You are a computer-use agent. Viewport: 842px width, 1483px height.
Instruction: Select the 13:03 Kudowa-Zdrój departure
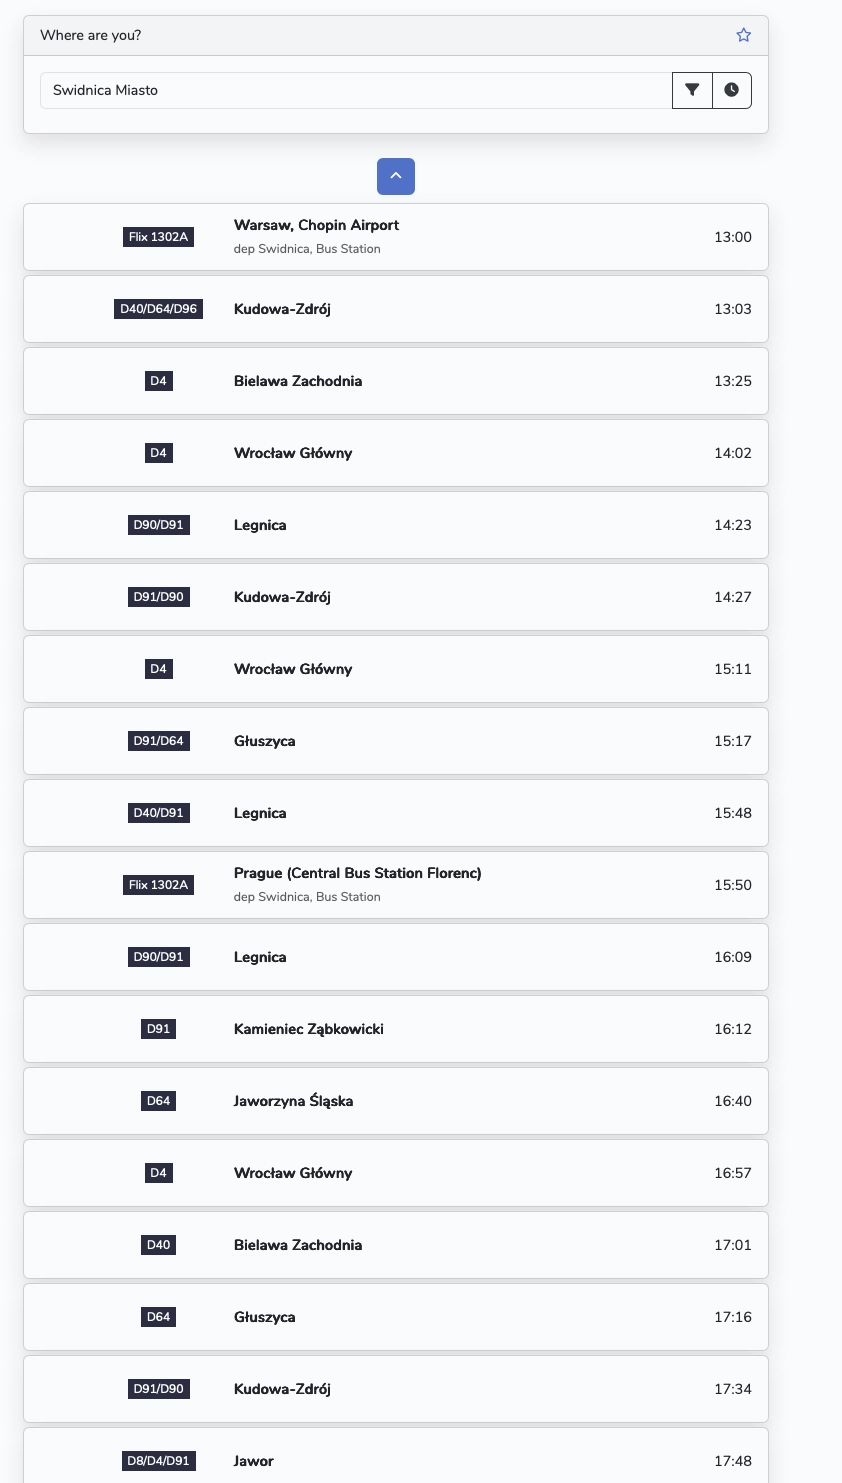(396, 309)
